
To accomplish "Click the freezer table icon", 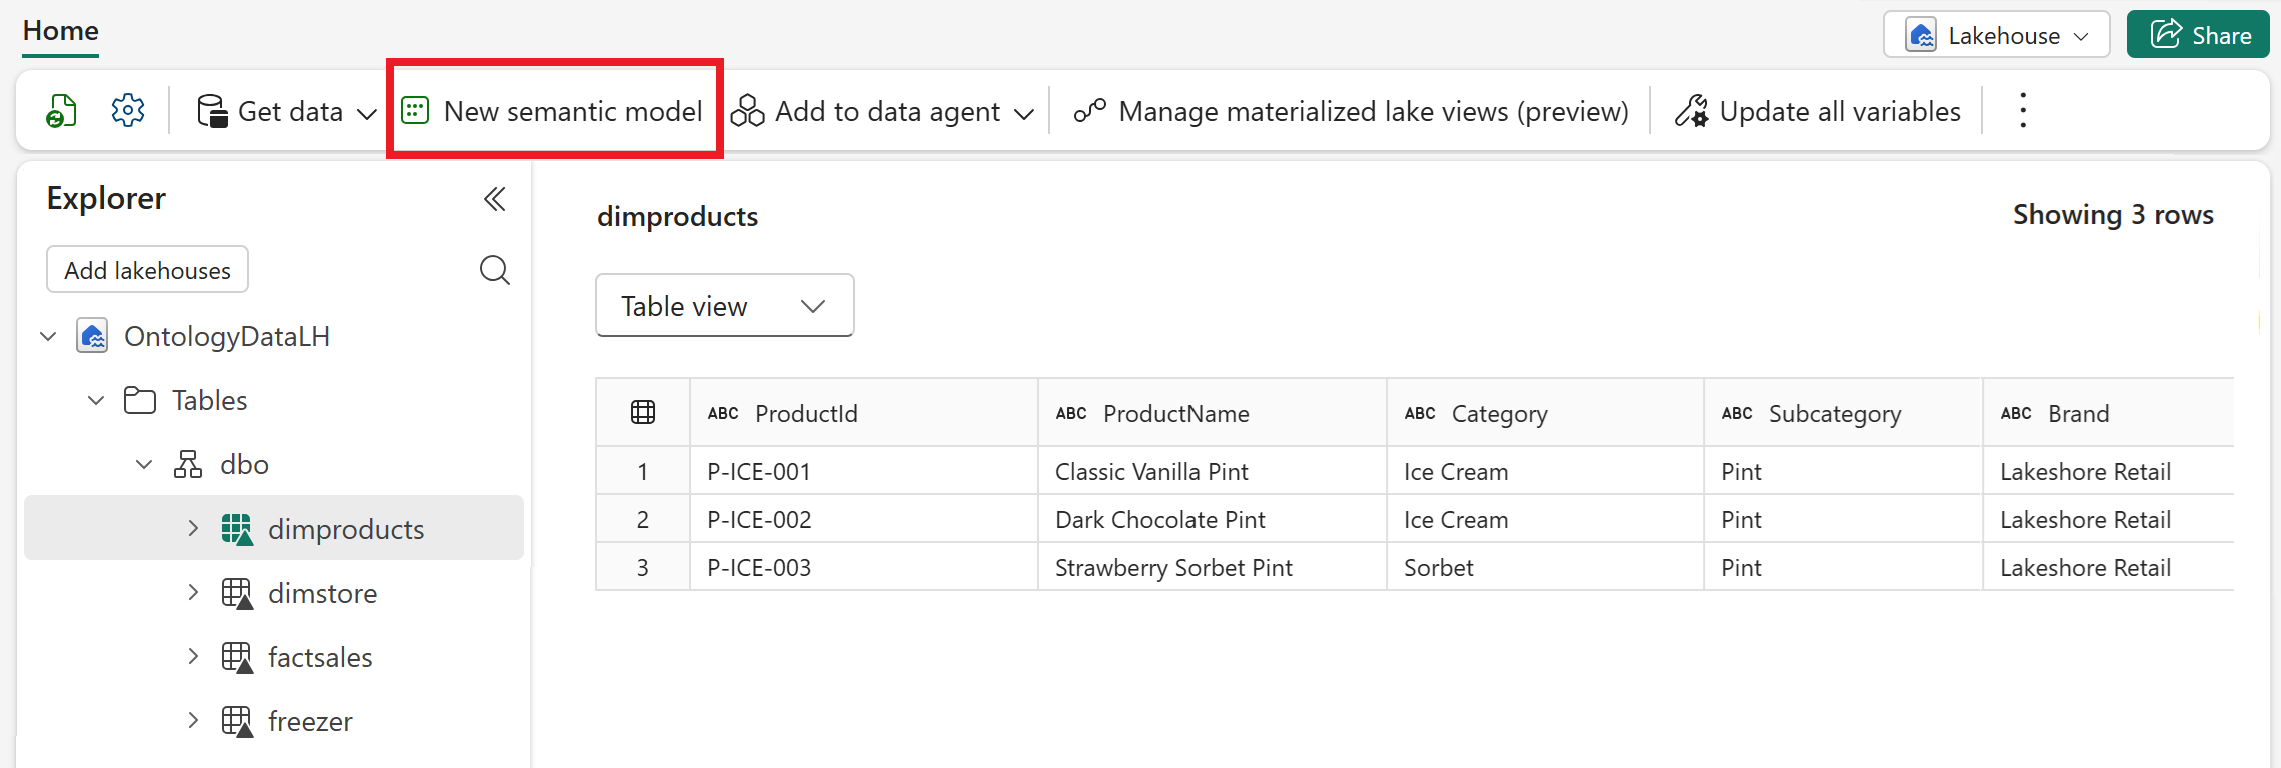I will pyautogui.click(x=237, y=721).
